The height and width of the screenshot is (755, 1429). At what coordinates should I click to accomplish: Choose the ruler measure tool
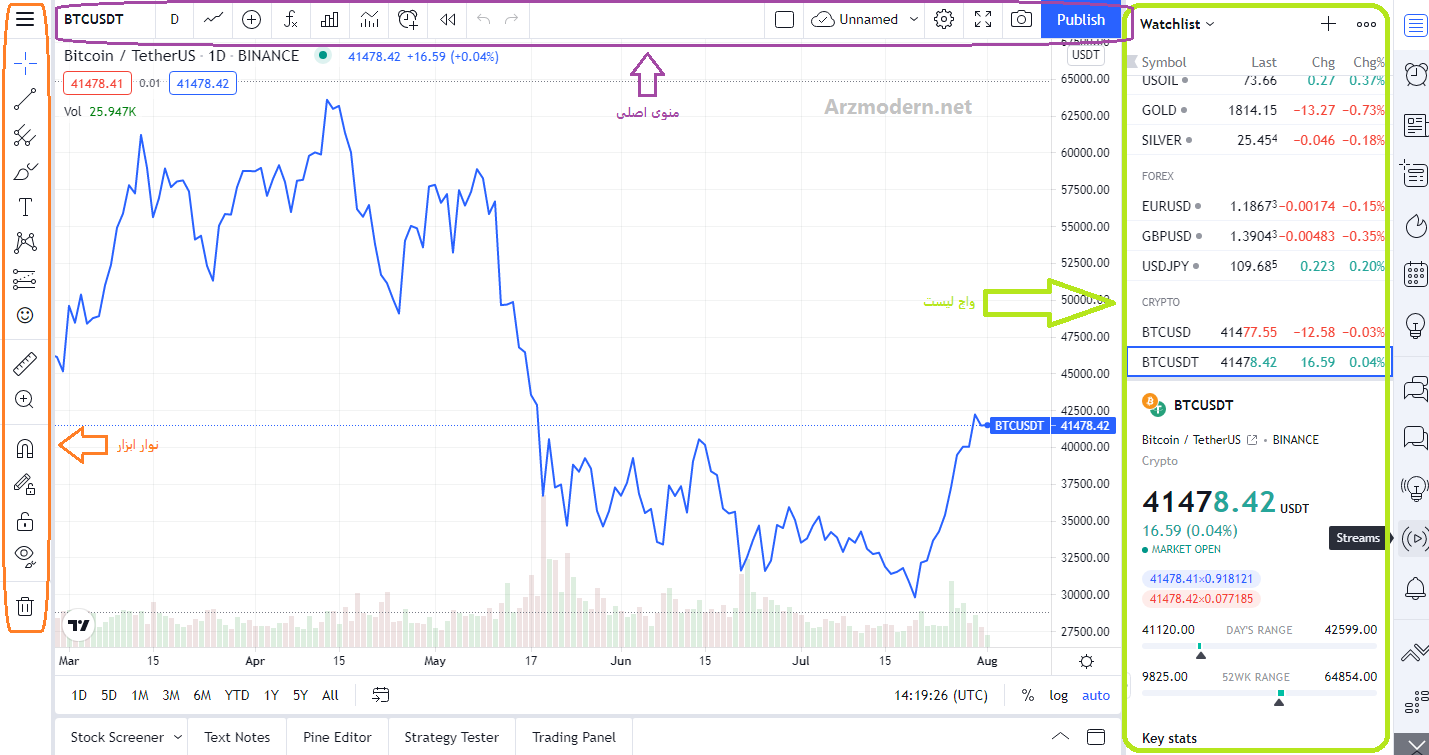tap(25, 364)
